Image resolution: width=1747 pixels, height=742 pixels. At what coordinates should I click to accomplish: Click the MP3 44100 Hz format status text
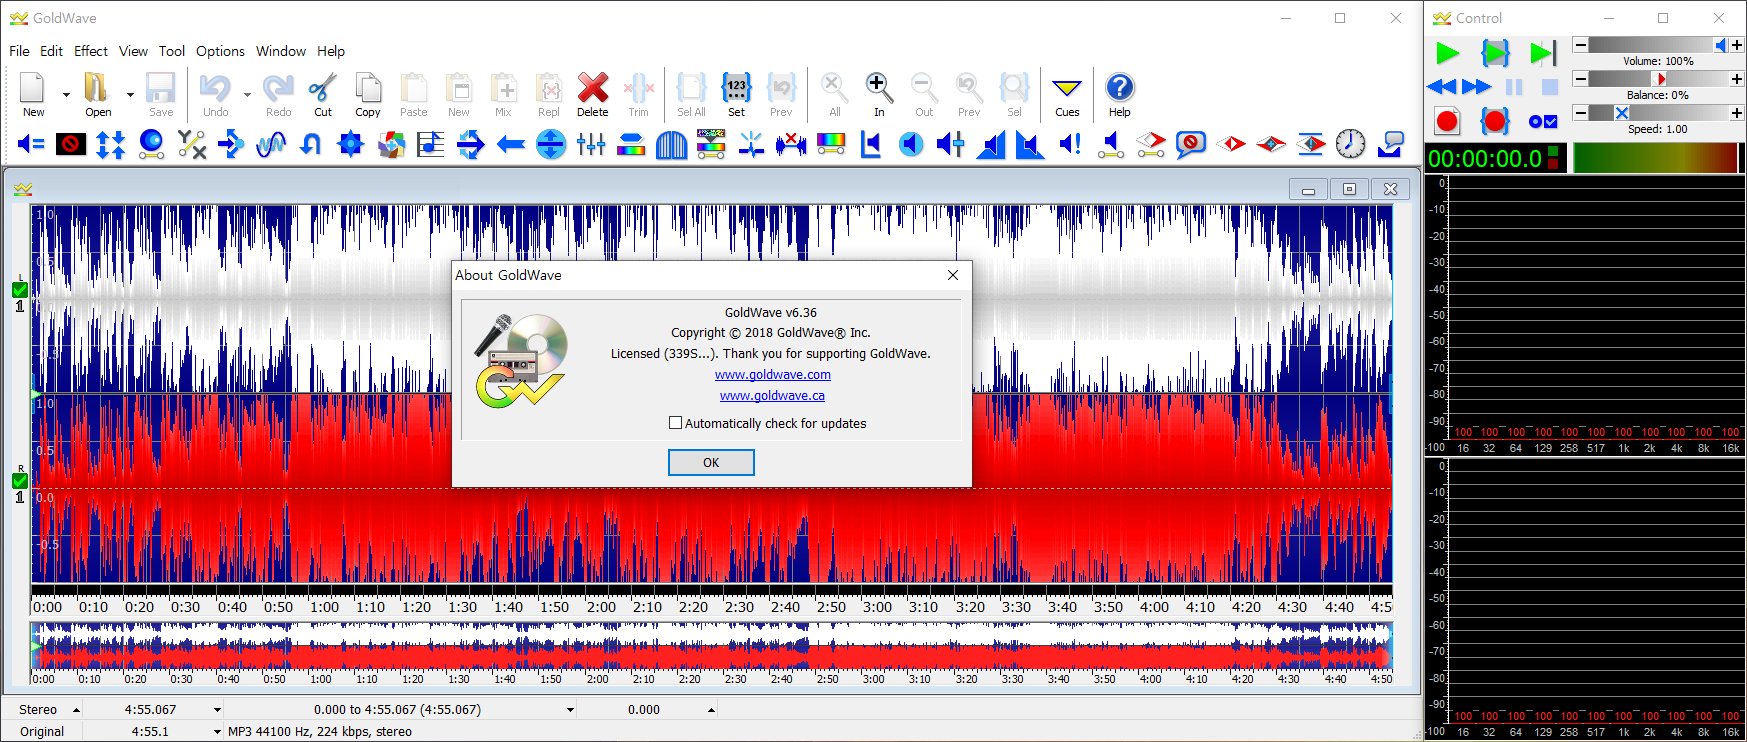coord(320,732)
